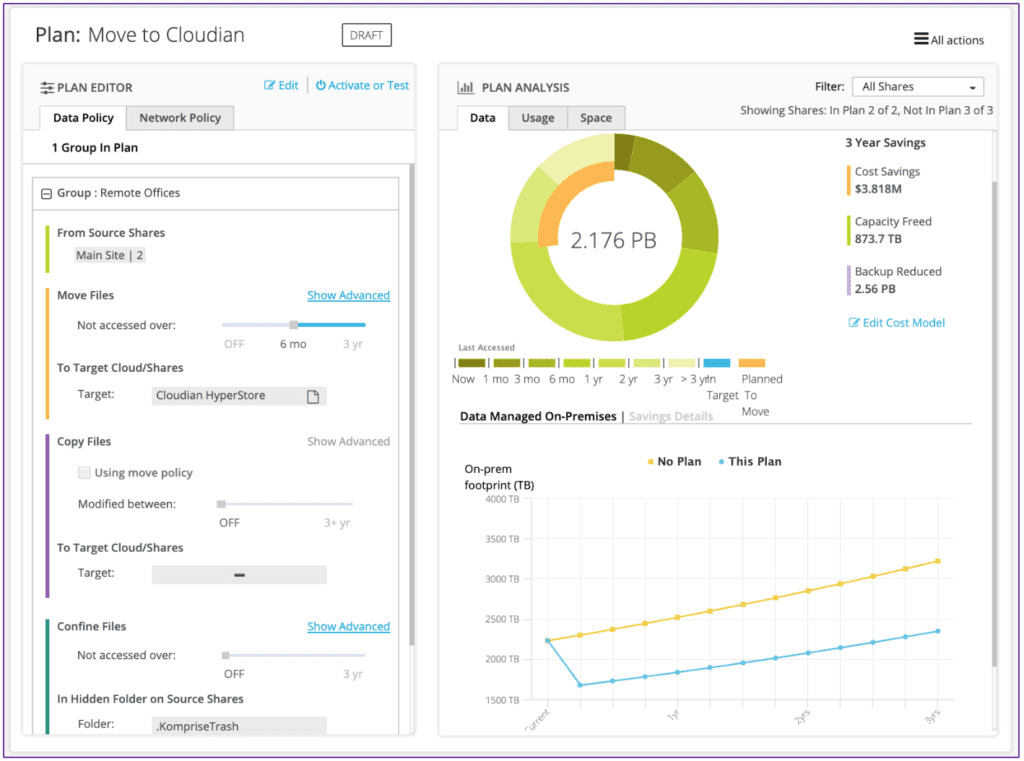Viewport: 1024px width, 761px height.
Task: Switch to the Data Policy tab
Action: click(x=83, y=118)
